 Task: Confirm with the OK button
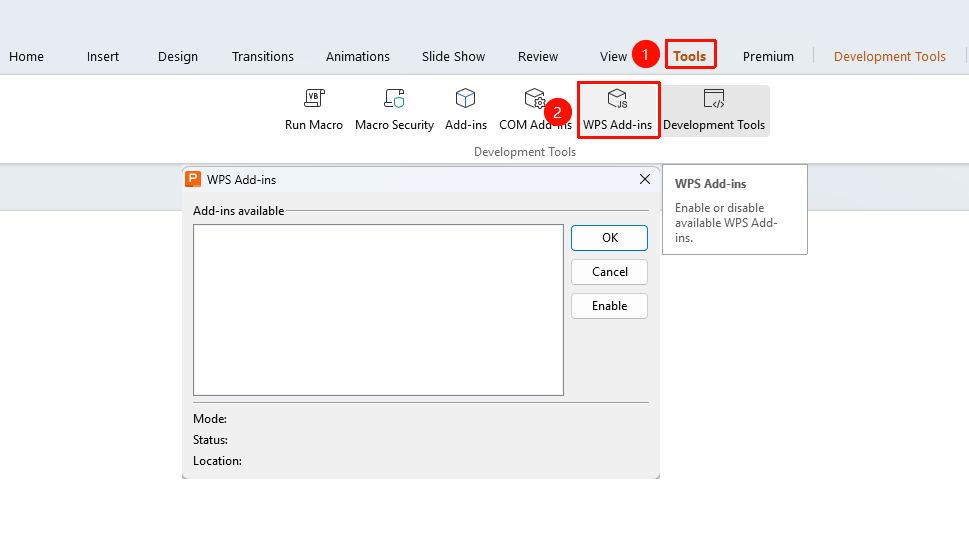pyautogui.click(x=609, y=238)
